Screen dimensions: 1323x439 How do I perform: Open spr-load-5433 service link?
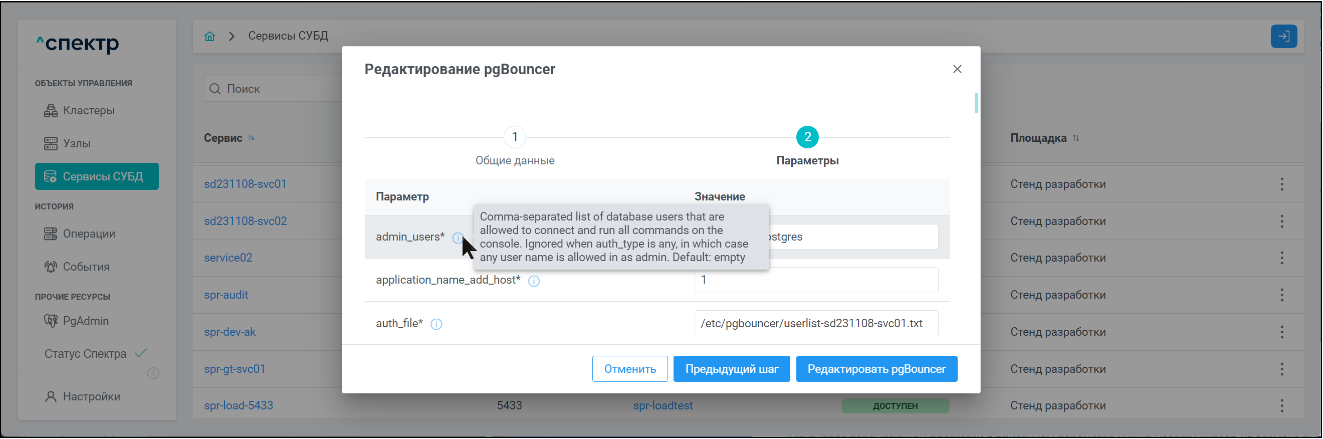click(238, 406)
